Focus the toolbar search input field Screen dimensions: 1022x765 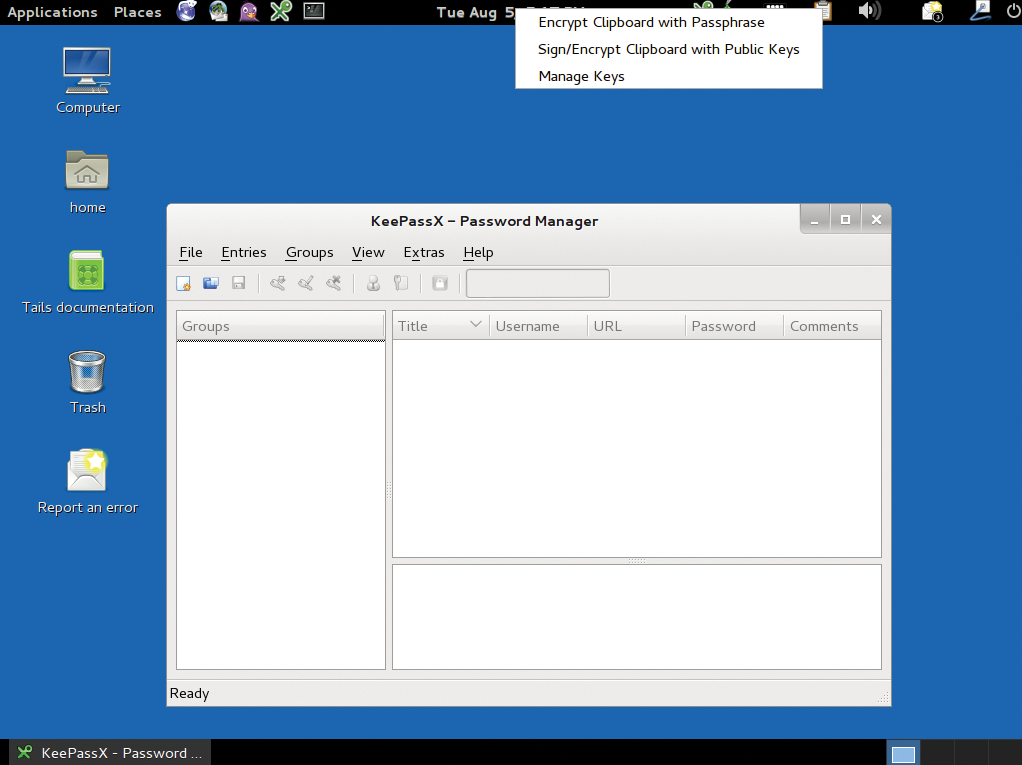coord(537,284)
